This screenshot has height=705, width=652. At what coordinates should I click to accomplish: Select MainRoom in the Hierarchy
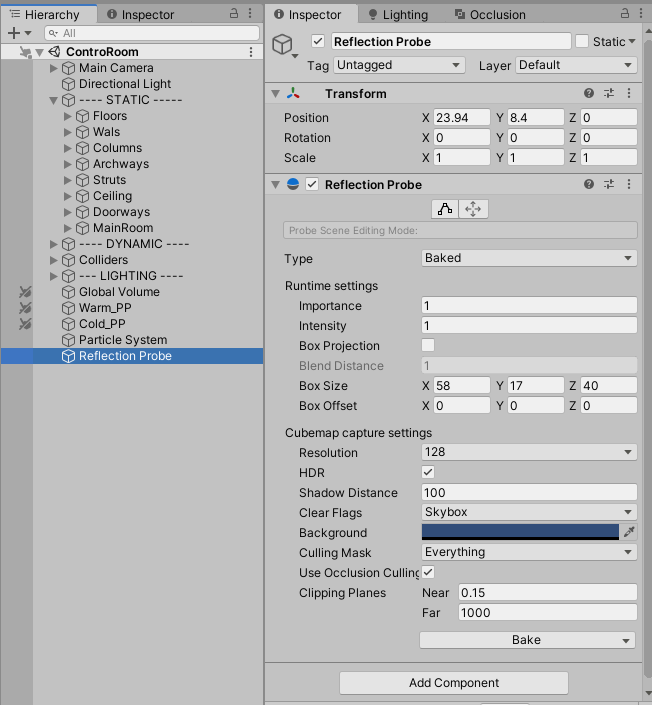pyautogui.click(x=123, y=228)
